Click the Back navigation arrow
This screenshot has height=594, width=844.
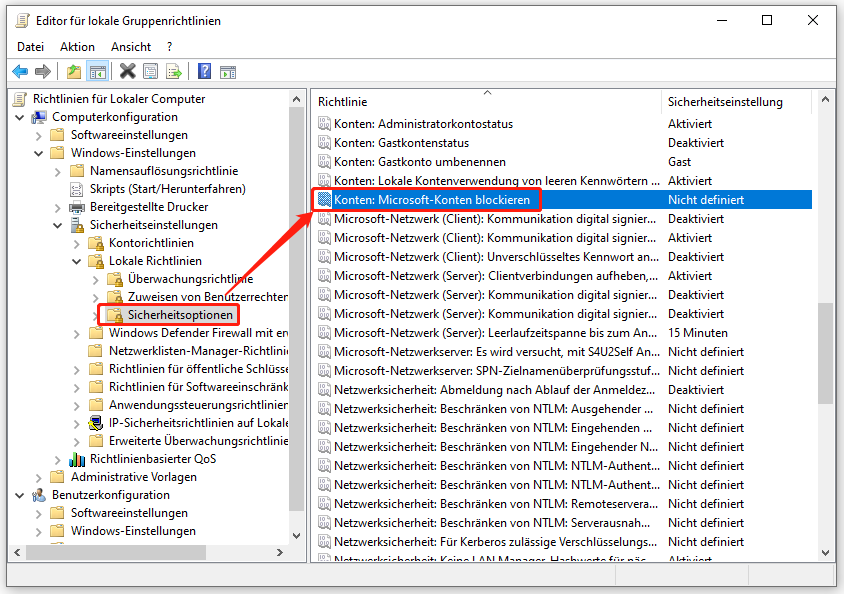tap(20, 71)
